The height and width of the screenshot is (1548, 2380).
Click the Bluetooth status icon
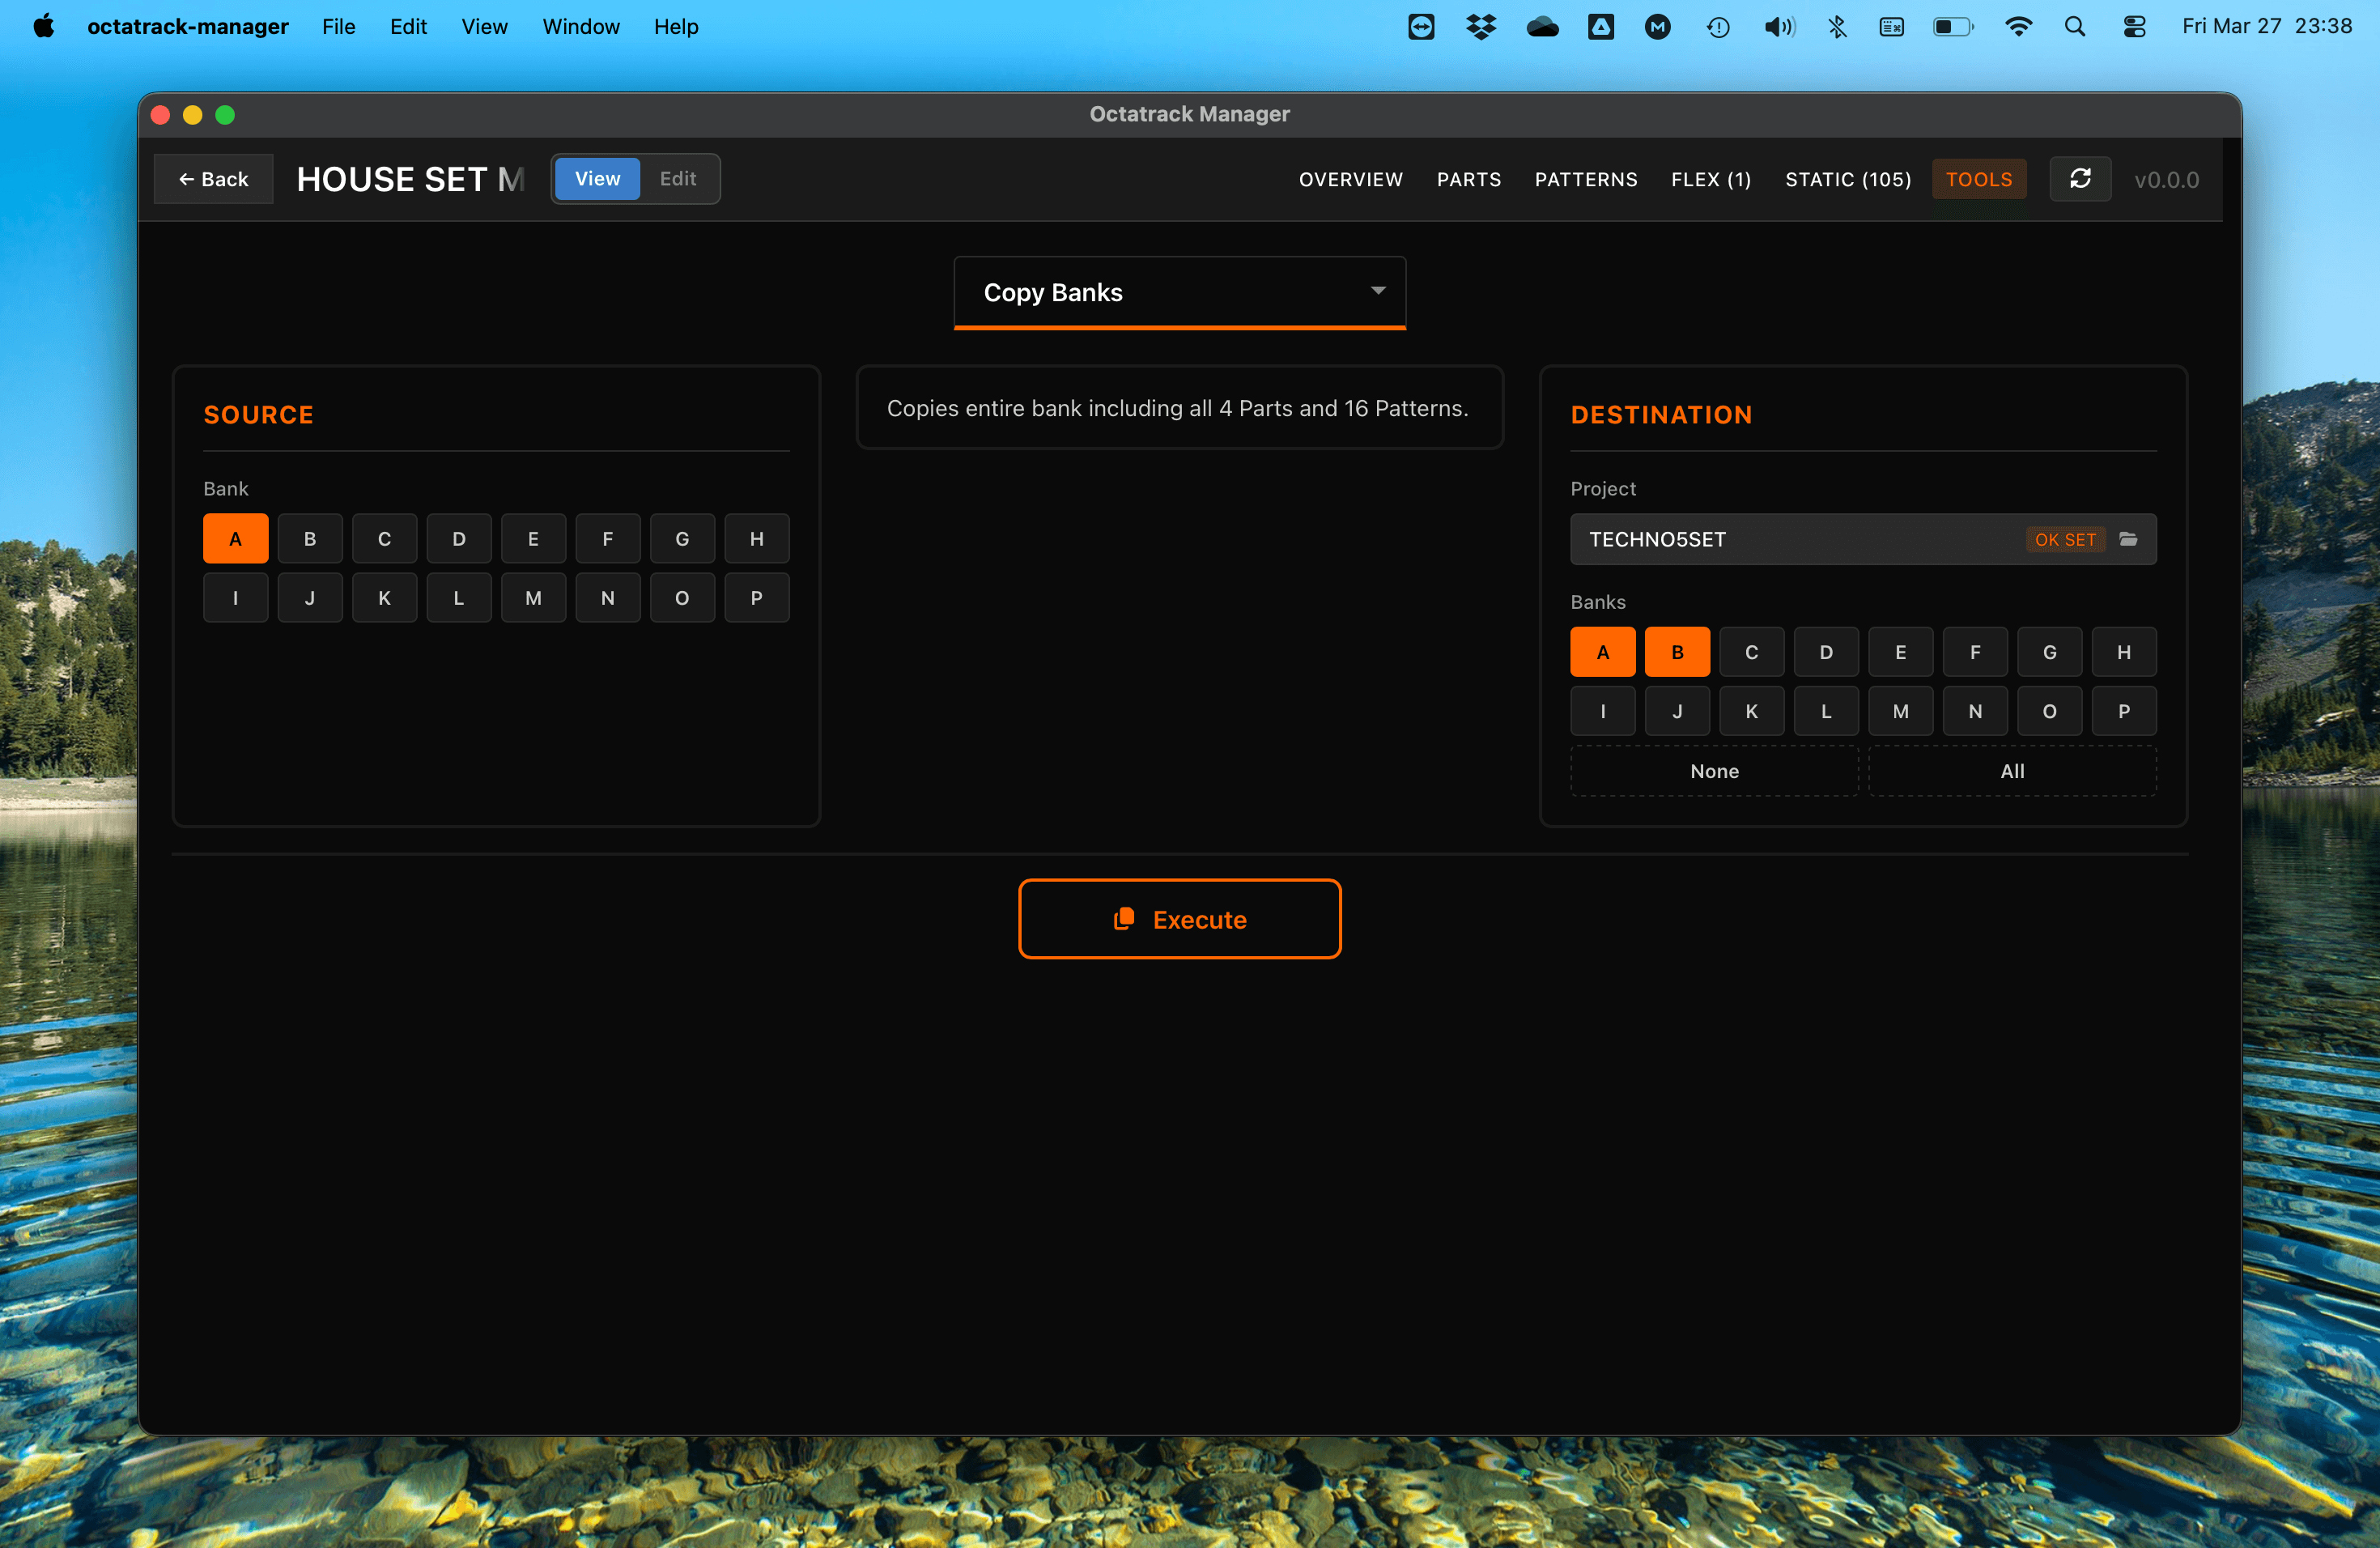(1837, 27)
